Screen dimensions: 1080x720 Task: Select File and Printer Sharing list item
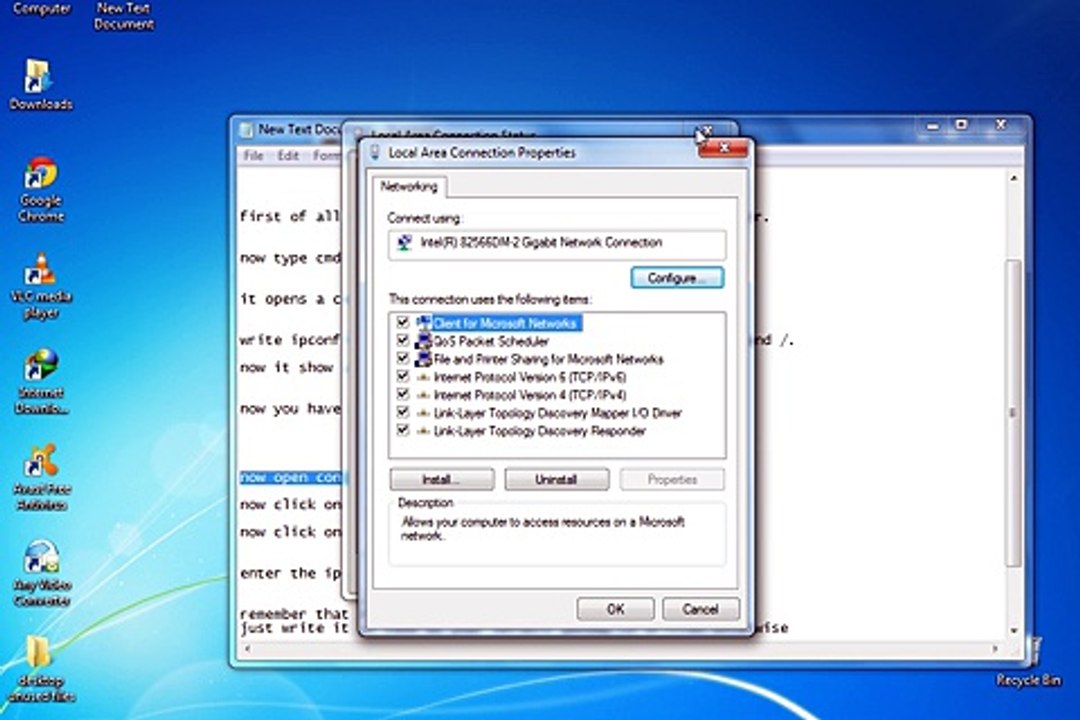click(548, 359)
